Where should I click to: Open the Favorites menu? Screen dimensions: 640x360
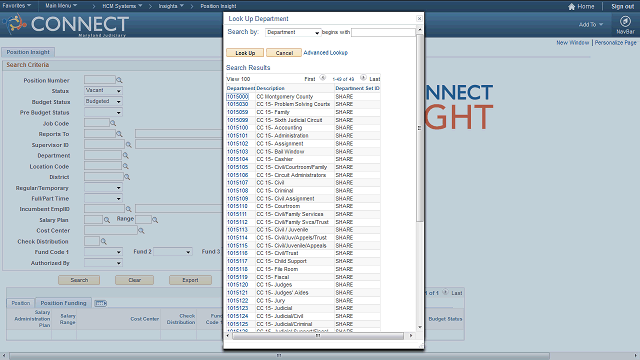(x=16, y=6)
